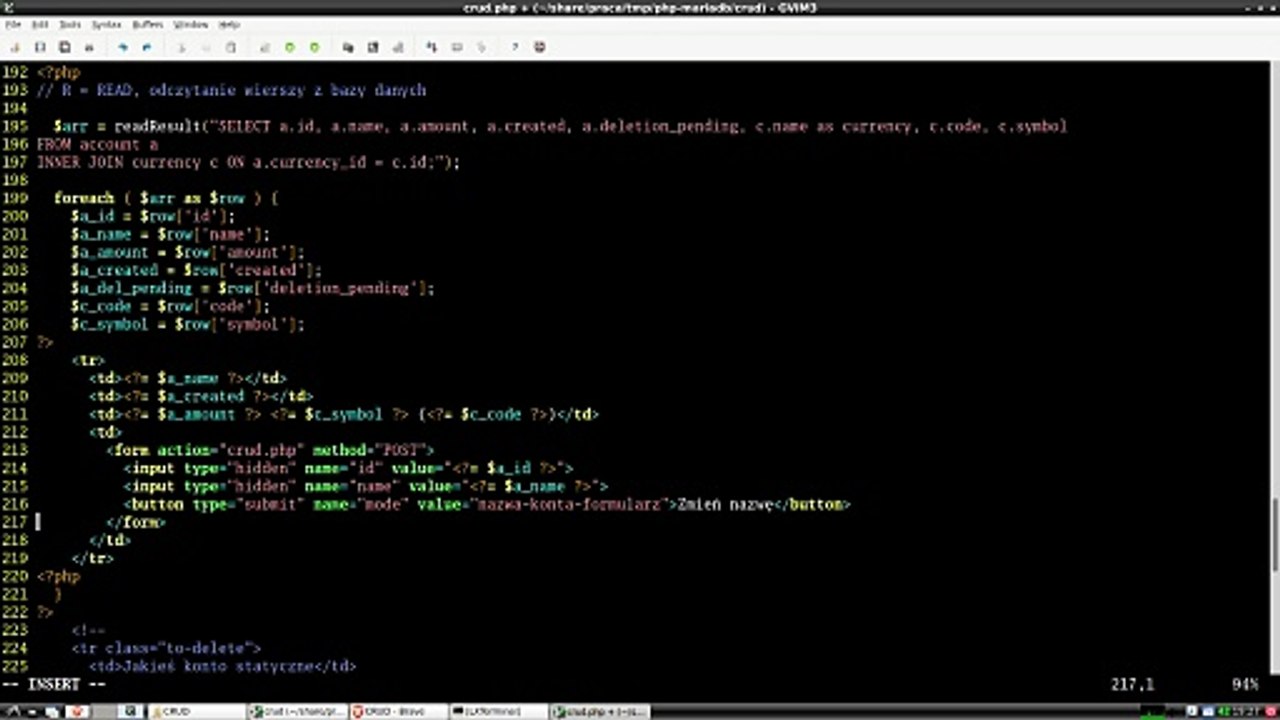Click 'Zmień nazwę' button text on line 216
1280x720 pixels.
725,504
